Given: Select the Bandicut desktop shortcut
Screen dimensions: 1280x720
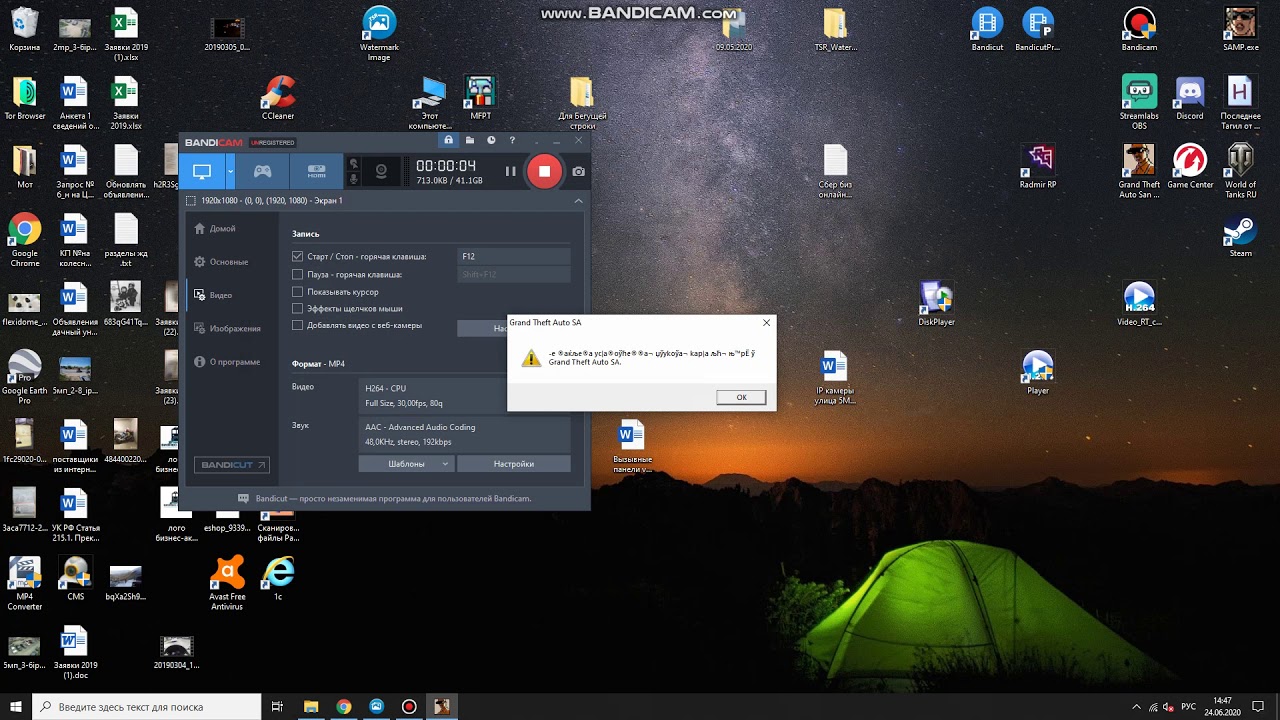Looking at the screenshot, I should pyautogui.click(x=987, y=30).
